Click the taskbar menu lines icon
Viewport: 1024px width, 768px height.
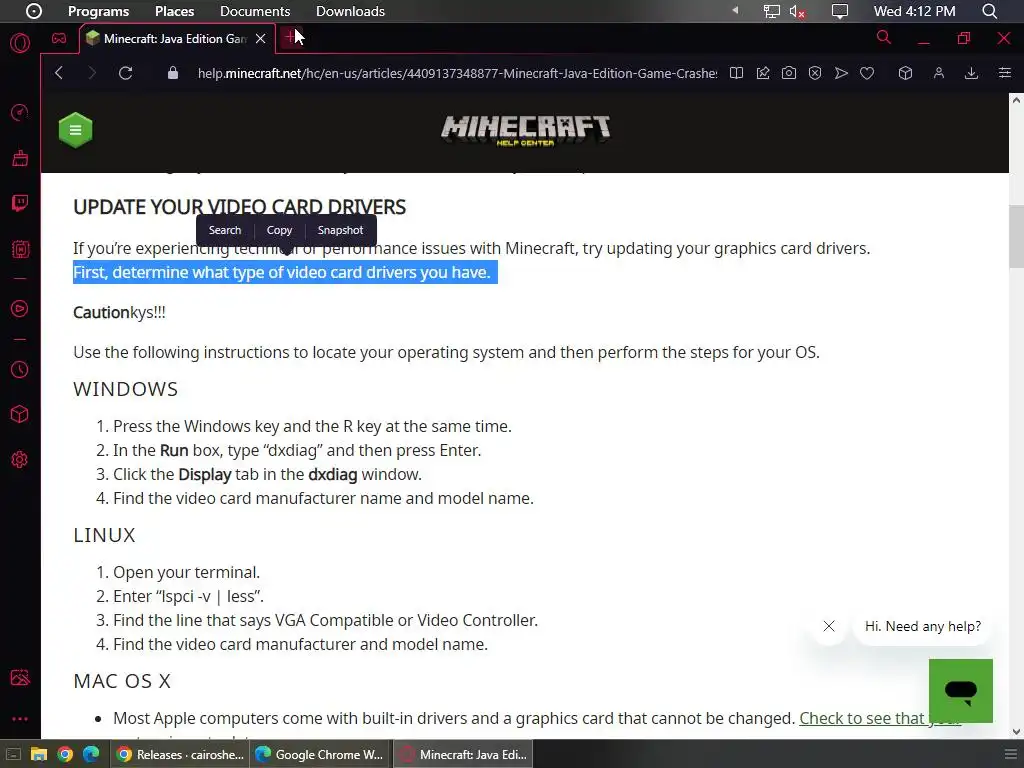point(1010,754)
